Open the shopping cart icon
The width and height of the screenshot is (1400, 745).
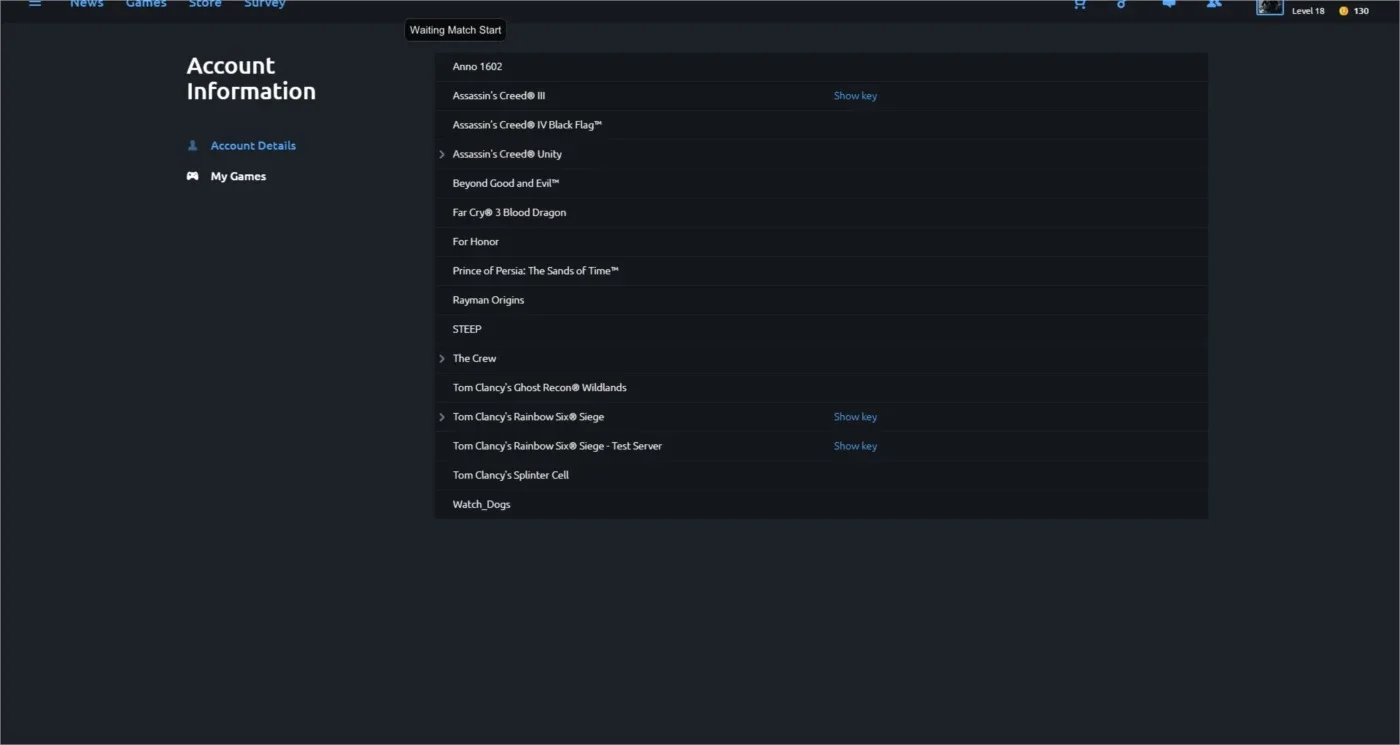[x=1079, y=4]
